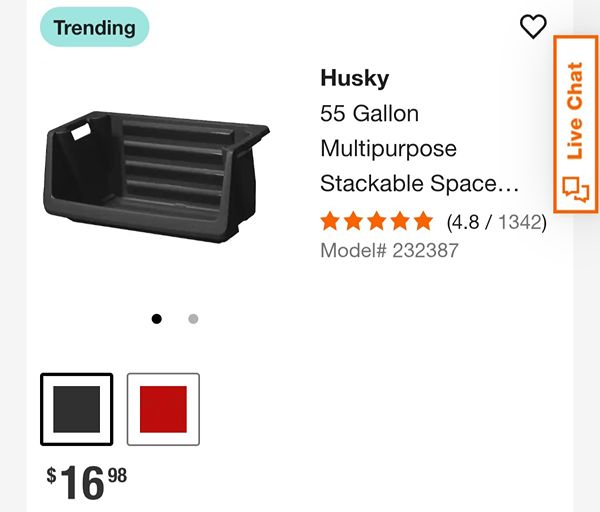Click the first orange star

330,222
